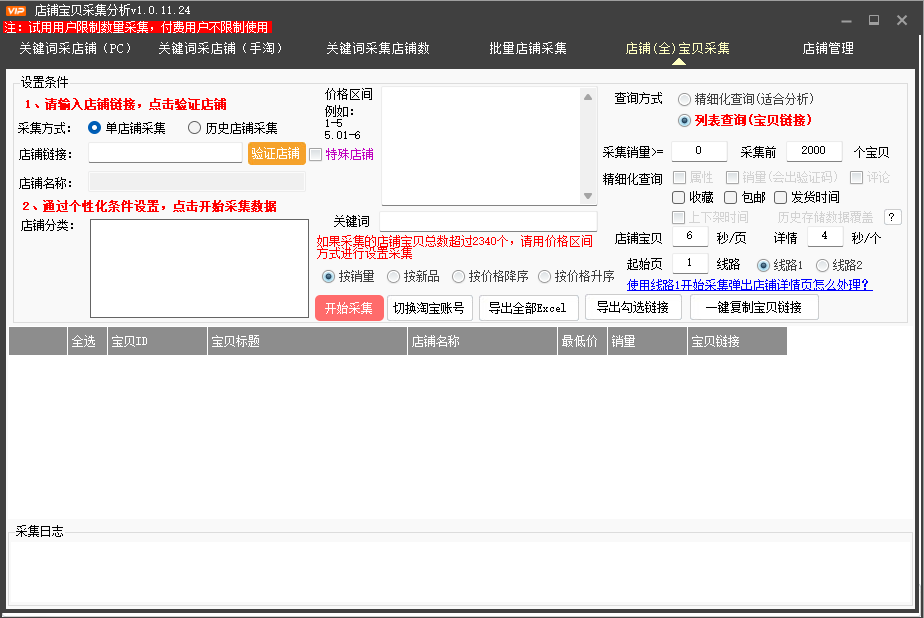Maximize the application window
924x618 pixels.
click(x=874, y=20)
